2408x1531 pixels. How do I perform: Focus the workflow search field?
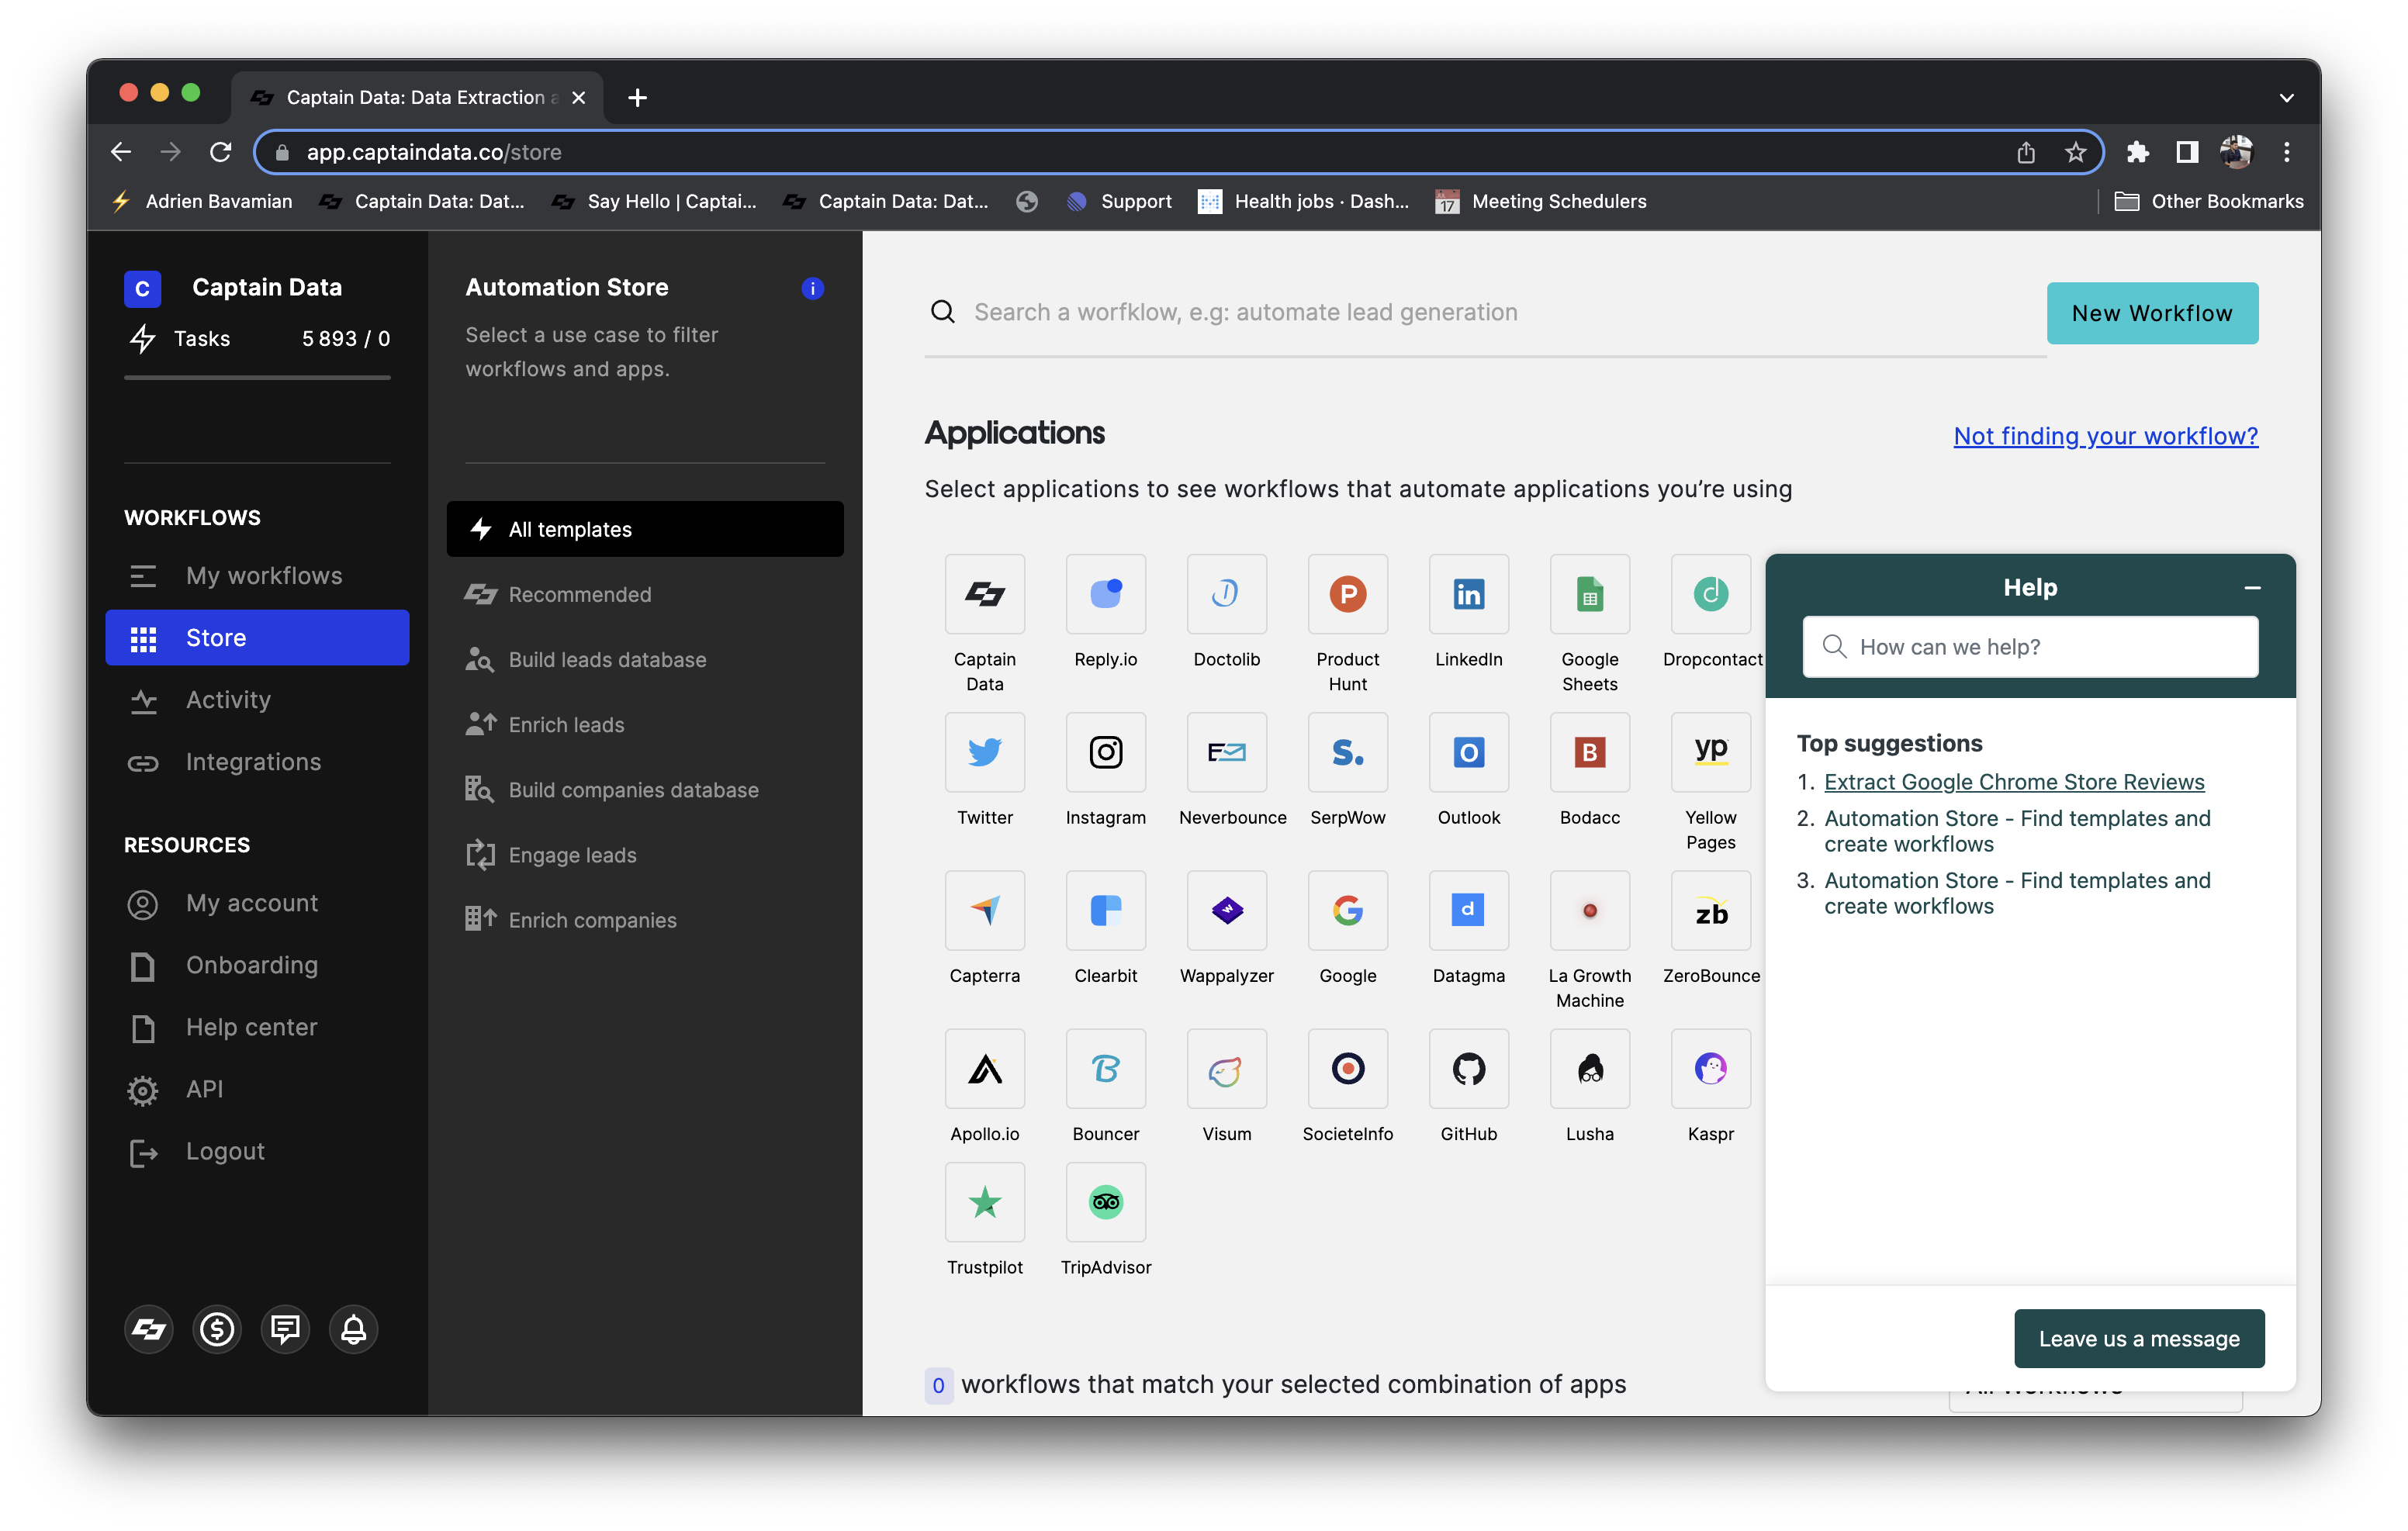1485,313
